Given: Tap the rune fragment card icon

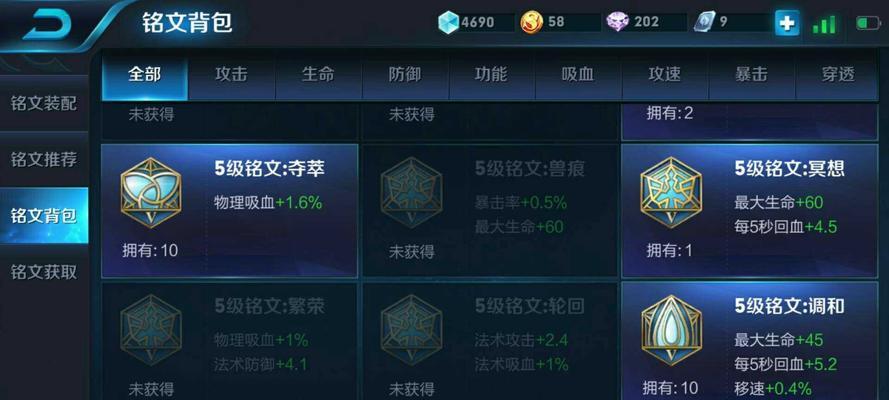Looking at the screenshot, I should tap(703, 23).
